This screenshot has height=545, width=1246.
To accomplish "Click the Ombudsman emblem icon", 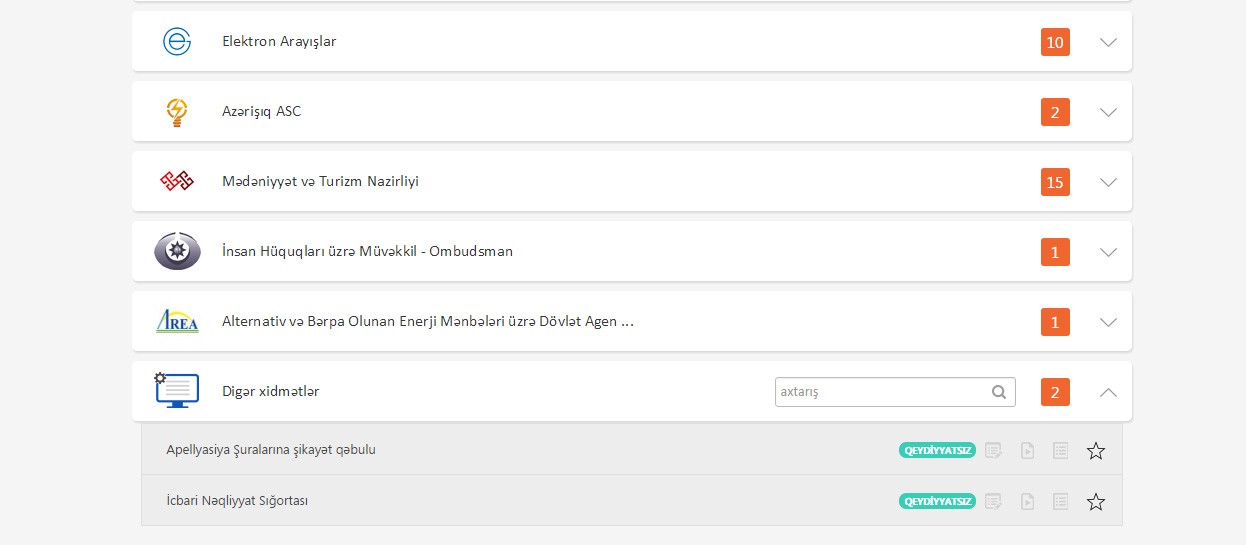I will 177,251.
